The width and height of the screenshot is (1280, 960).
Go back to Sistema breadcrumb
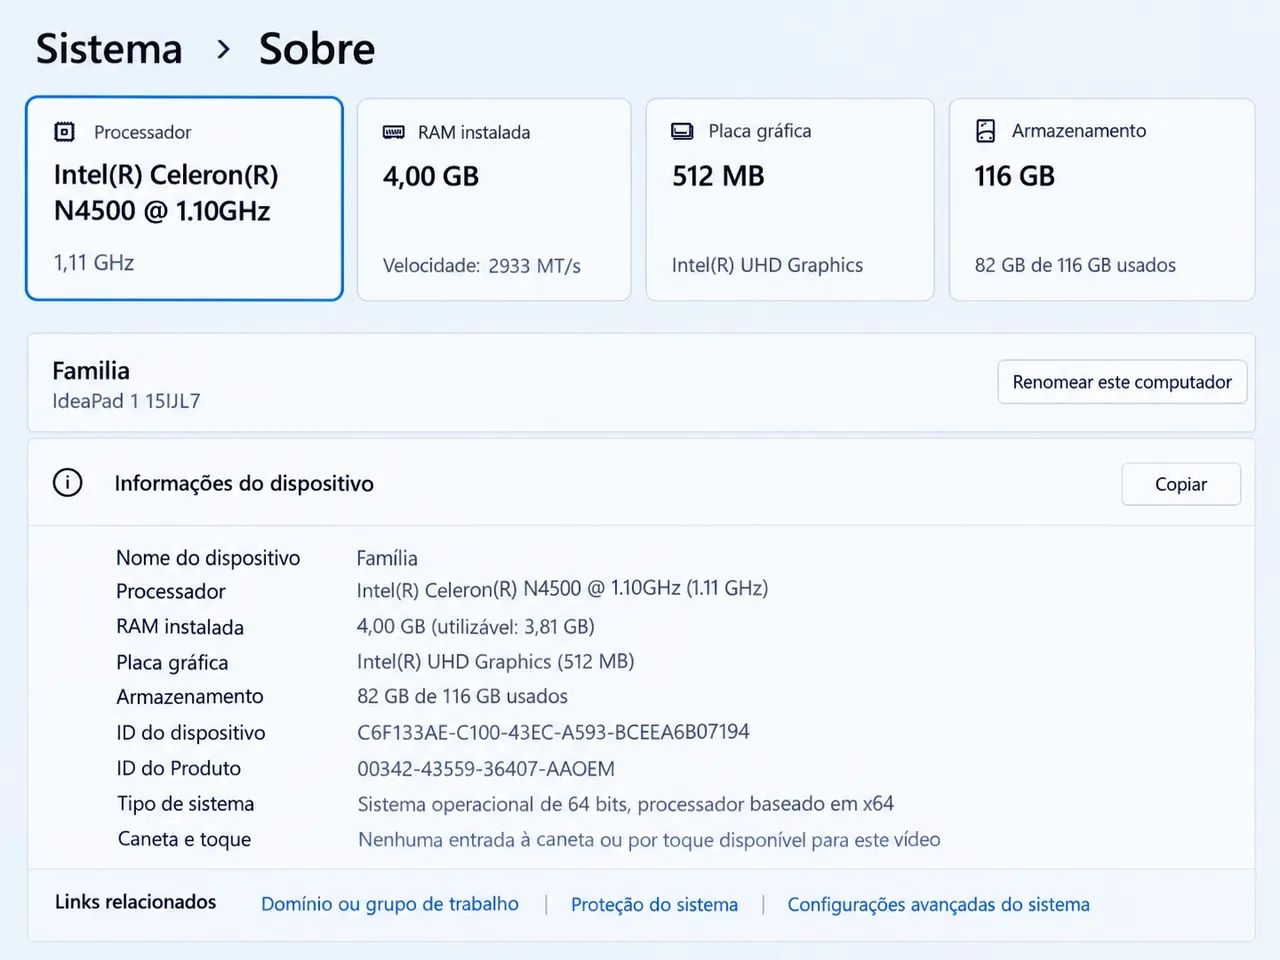click(x=109, y=49)
